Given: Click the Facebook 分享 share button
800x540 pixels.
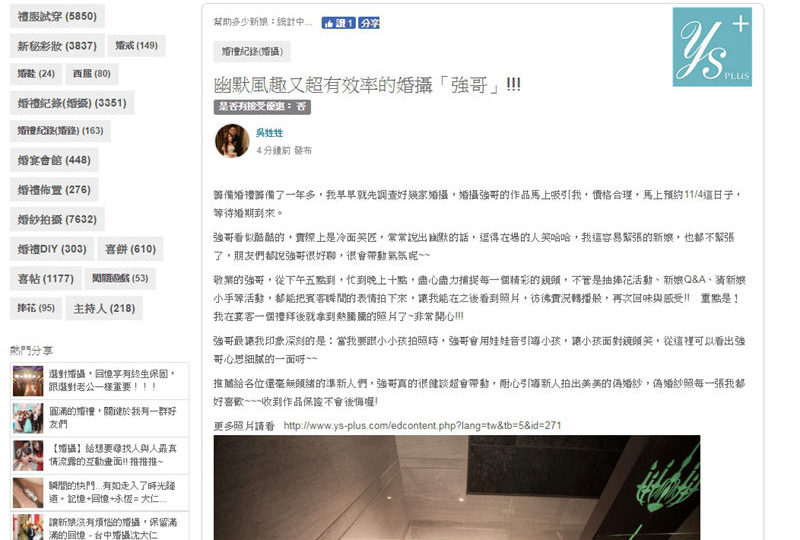Looking at the screenshot, I should (368, 23).
